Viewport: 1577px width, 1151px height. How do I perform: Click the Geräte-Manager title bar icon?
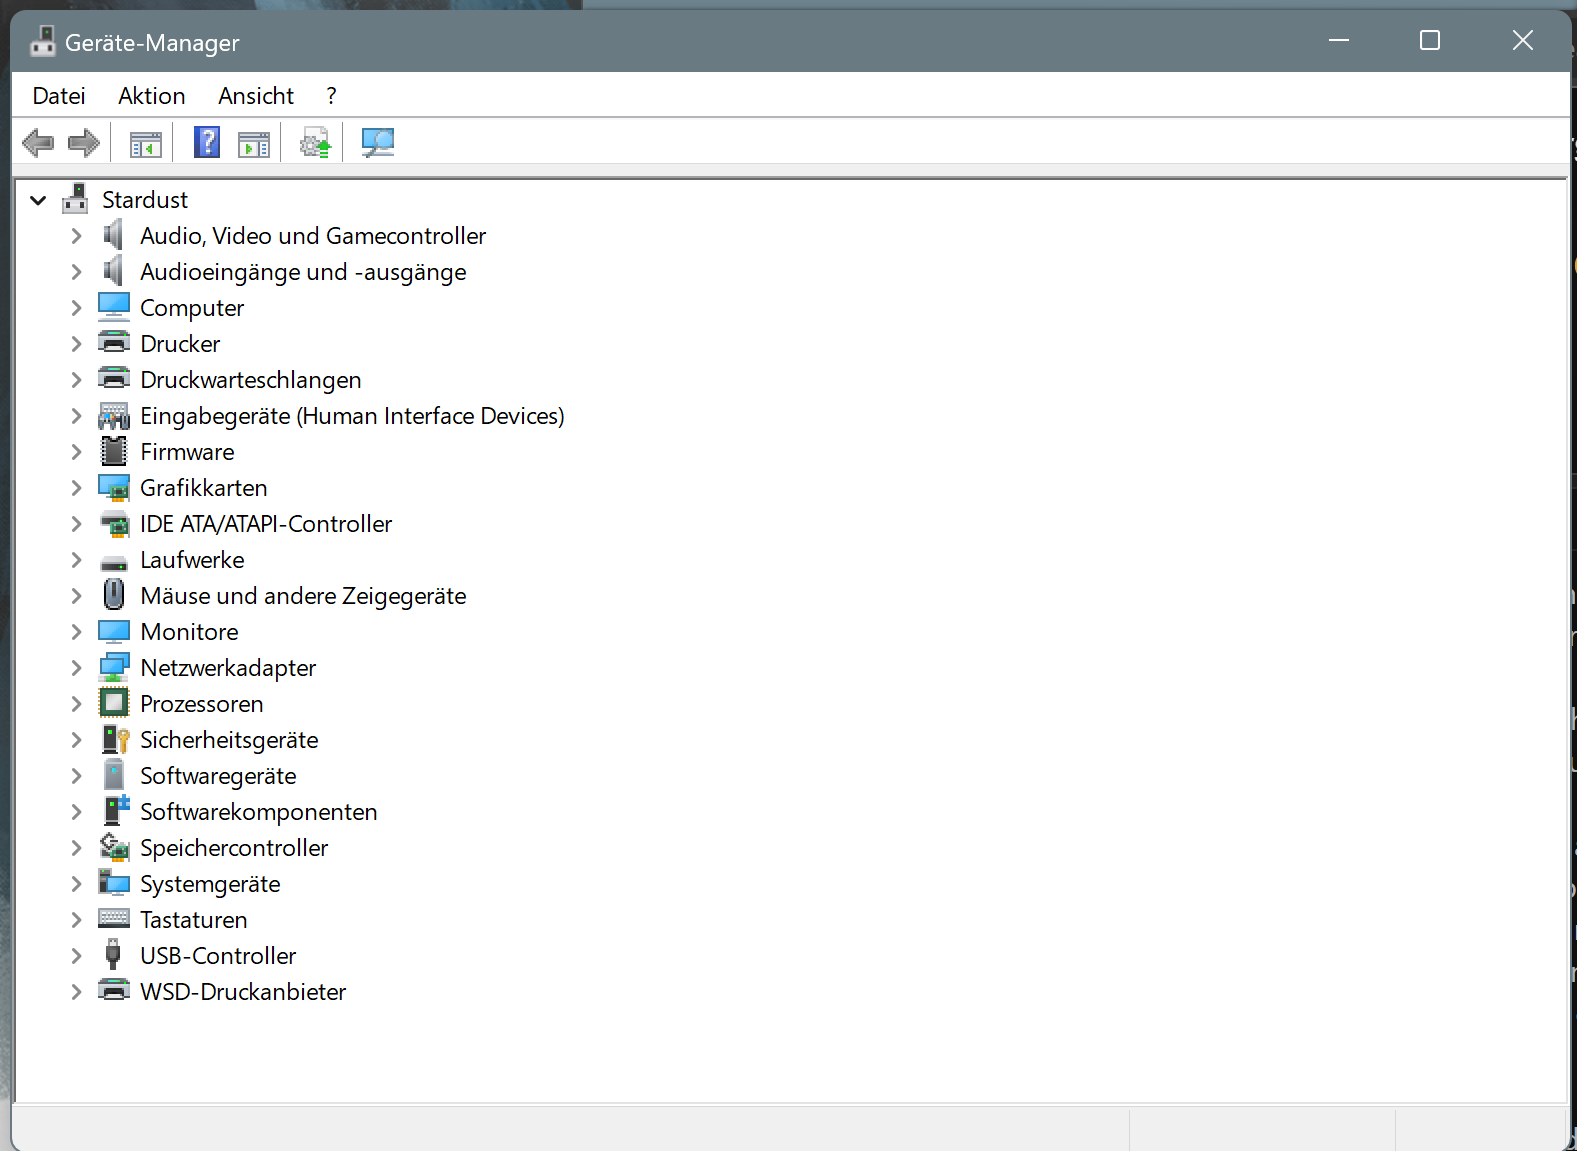point(43,41)
